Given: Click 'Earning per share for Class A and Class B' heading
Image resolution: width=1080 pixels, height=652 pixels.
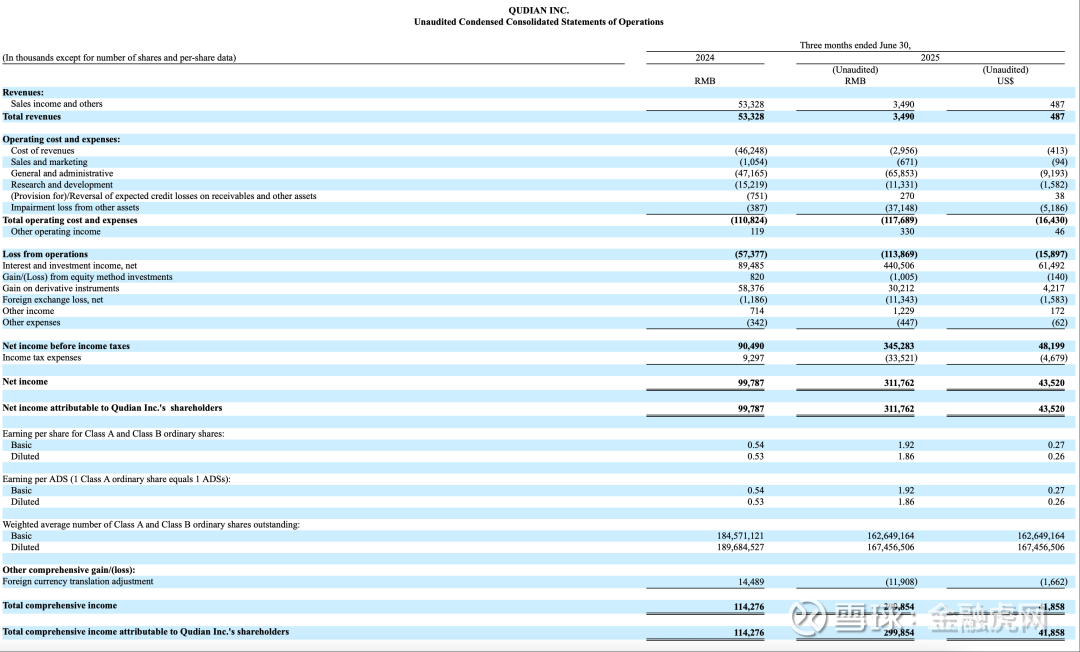Looking at the screenshot, I should click(114, 434).
